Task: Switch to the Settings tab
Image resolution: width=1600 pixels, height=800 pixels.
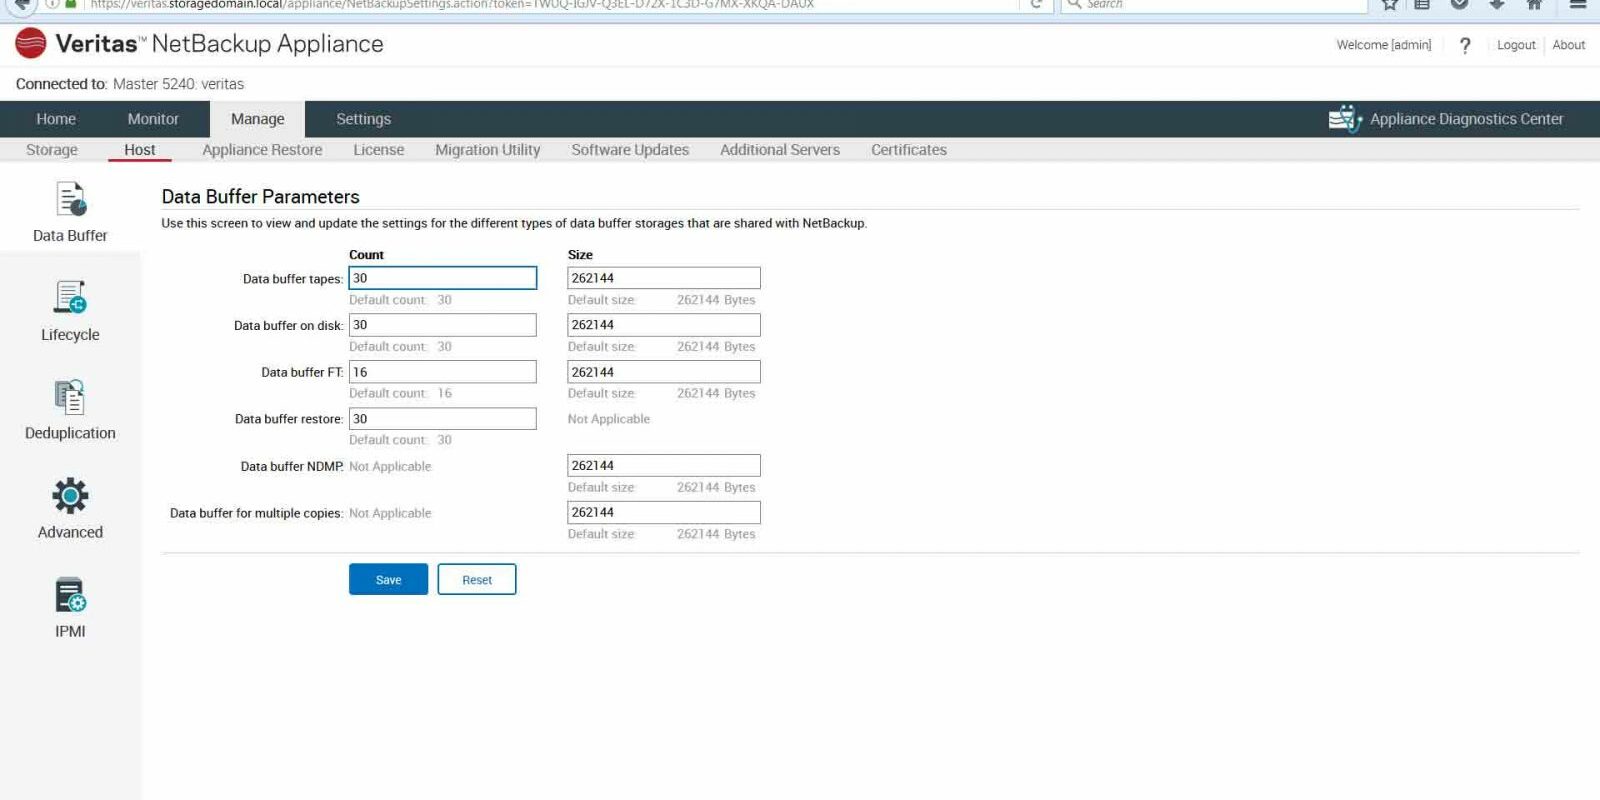Action: [364, 119]
